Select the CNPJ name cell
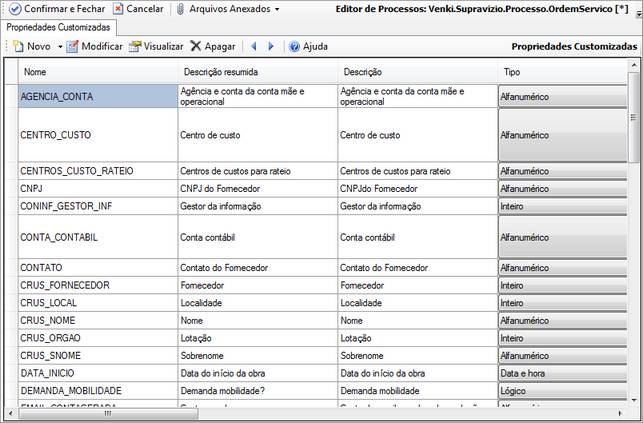The image size is (643, 423). tap(98, 189)
